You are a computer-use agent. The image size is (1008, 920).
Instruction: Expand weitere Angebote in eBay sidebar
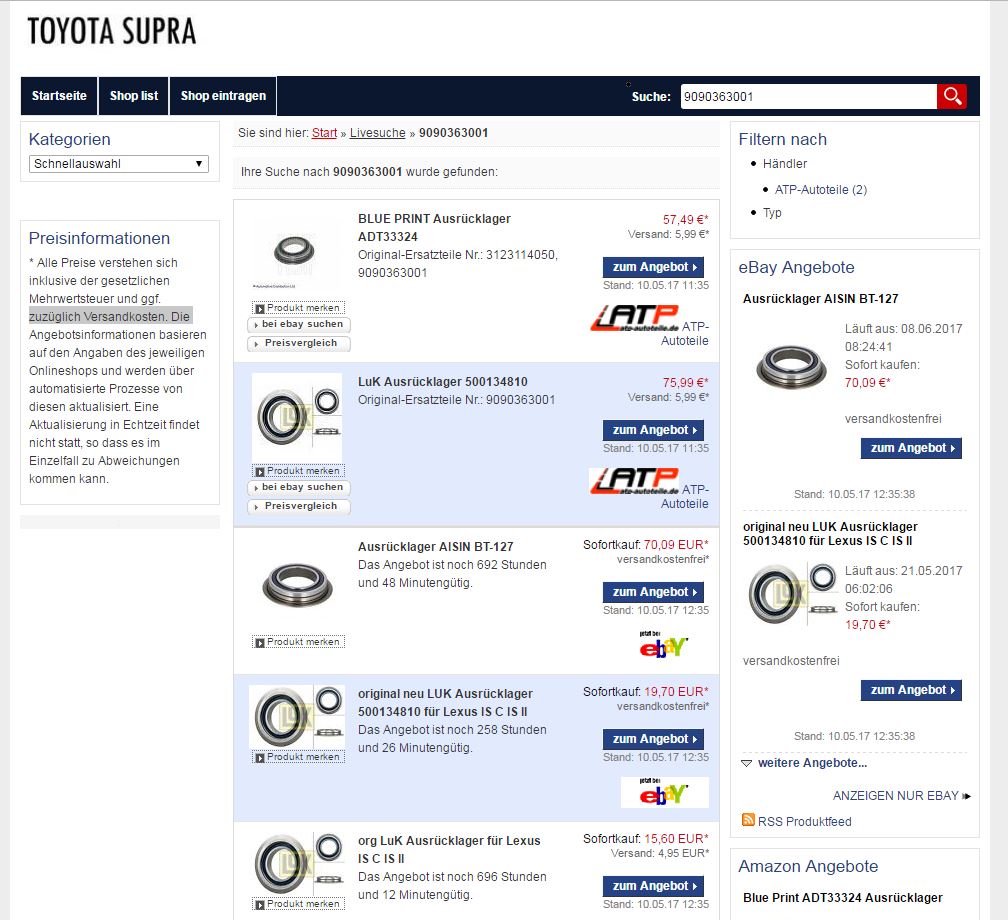coord(812,763)
